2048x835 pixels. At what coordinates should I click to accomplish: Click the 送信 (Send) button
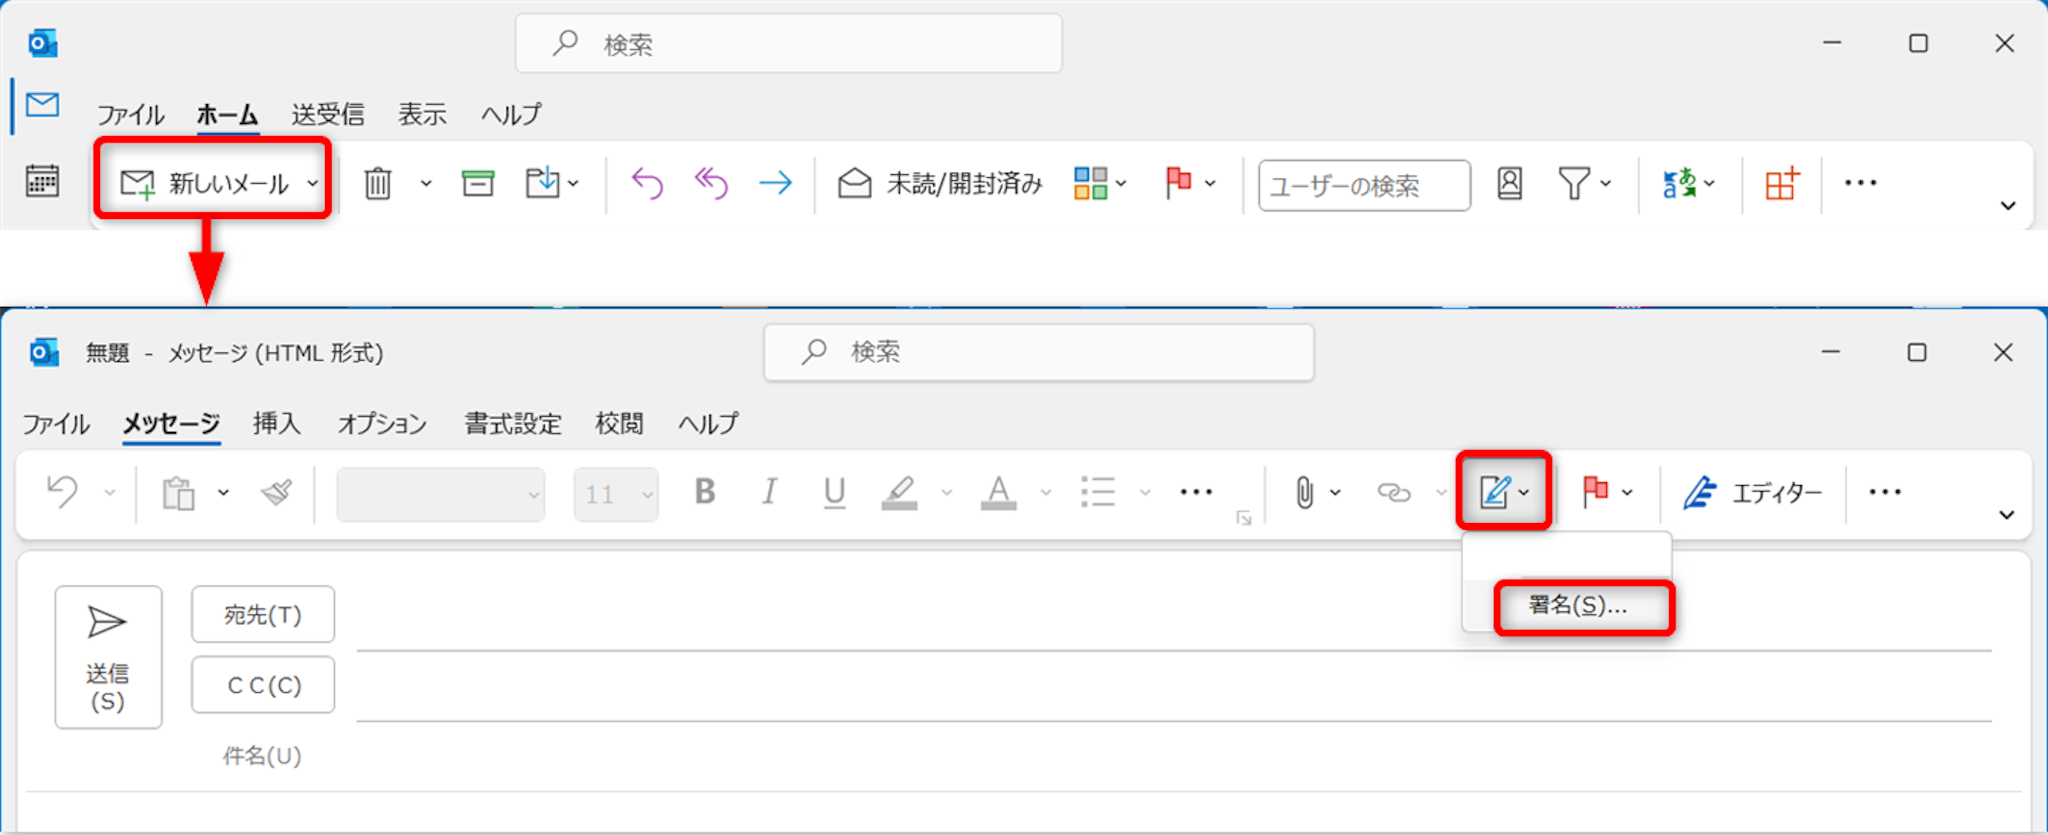coord(108,657)
